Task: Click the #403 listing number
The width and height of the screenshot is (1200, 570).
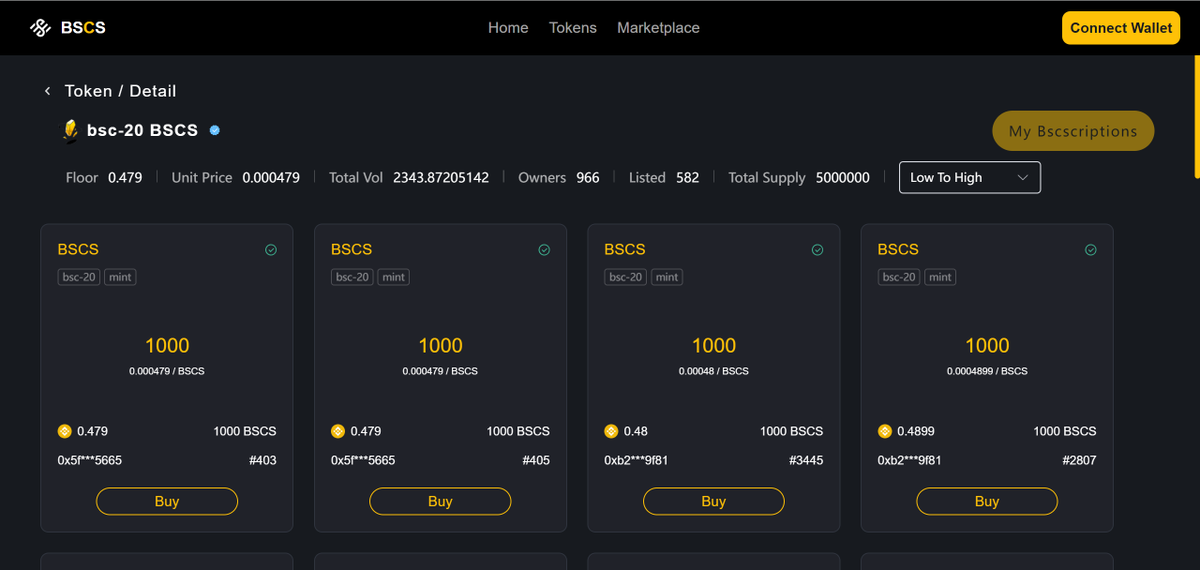Action: click(262, 461)
